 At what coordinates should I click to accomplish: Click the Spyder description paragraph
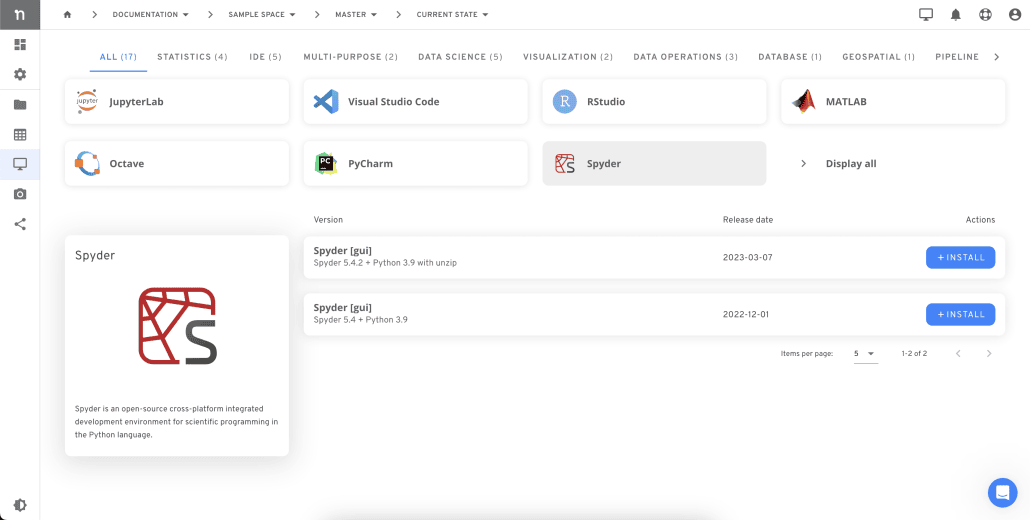point(177,422)
